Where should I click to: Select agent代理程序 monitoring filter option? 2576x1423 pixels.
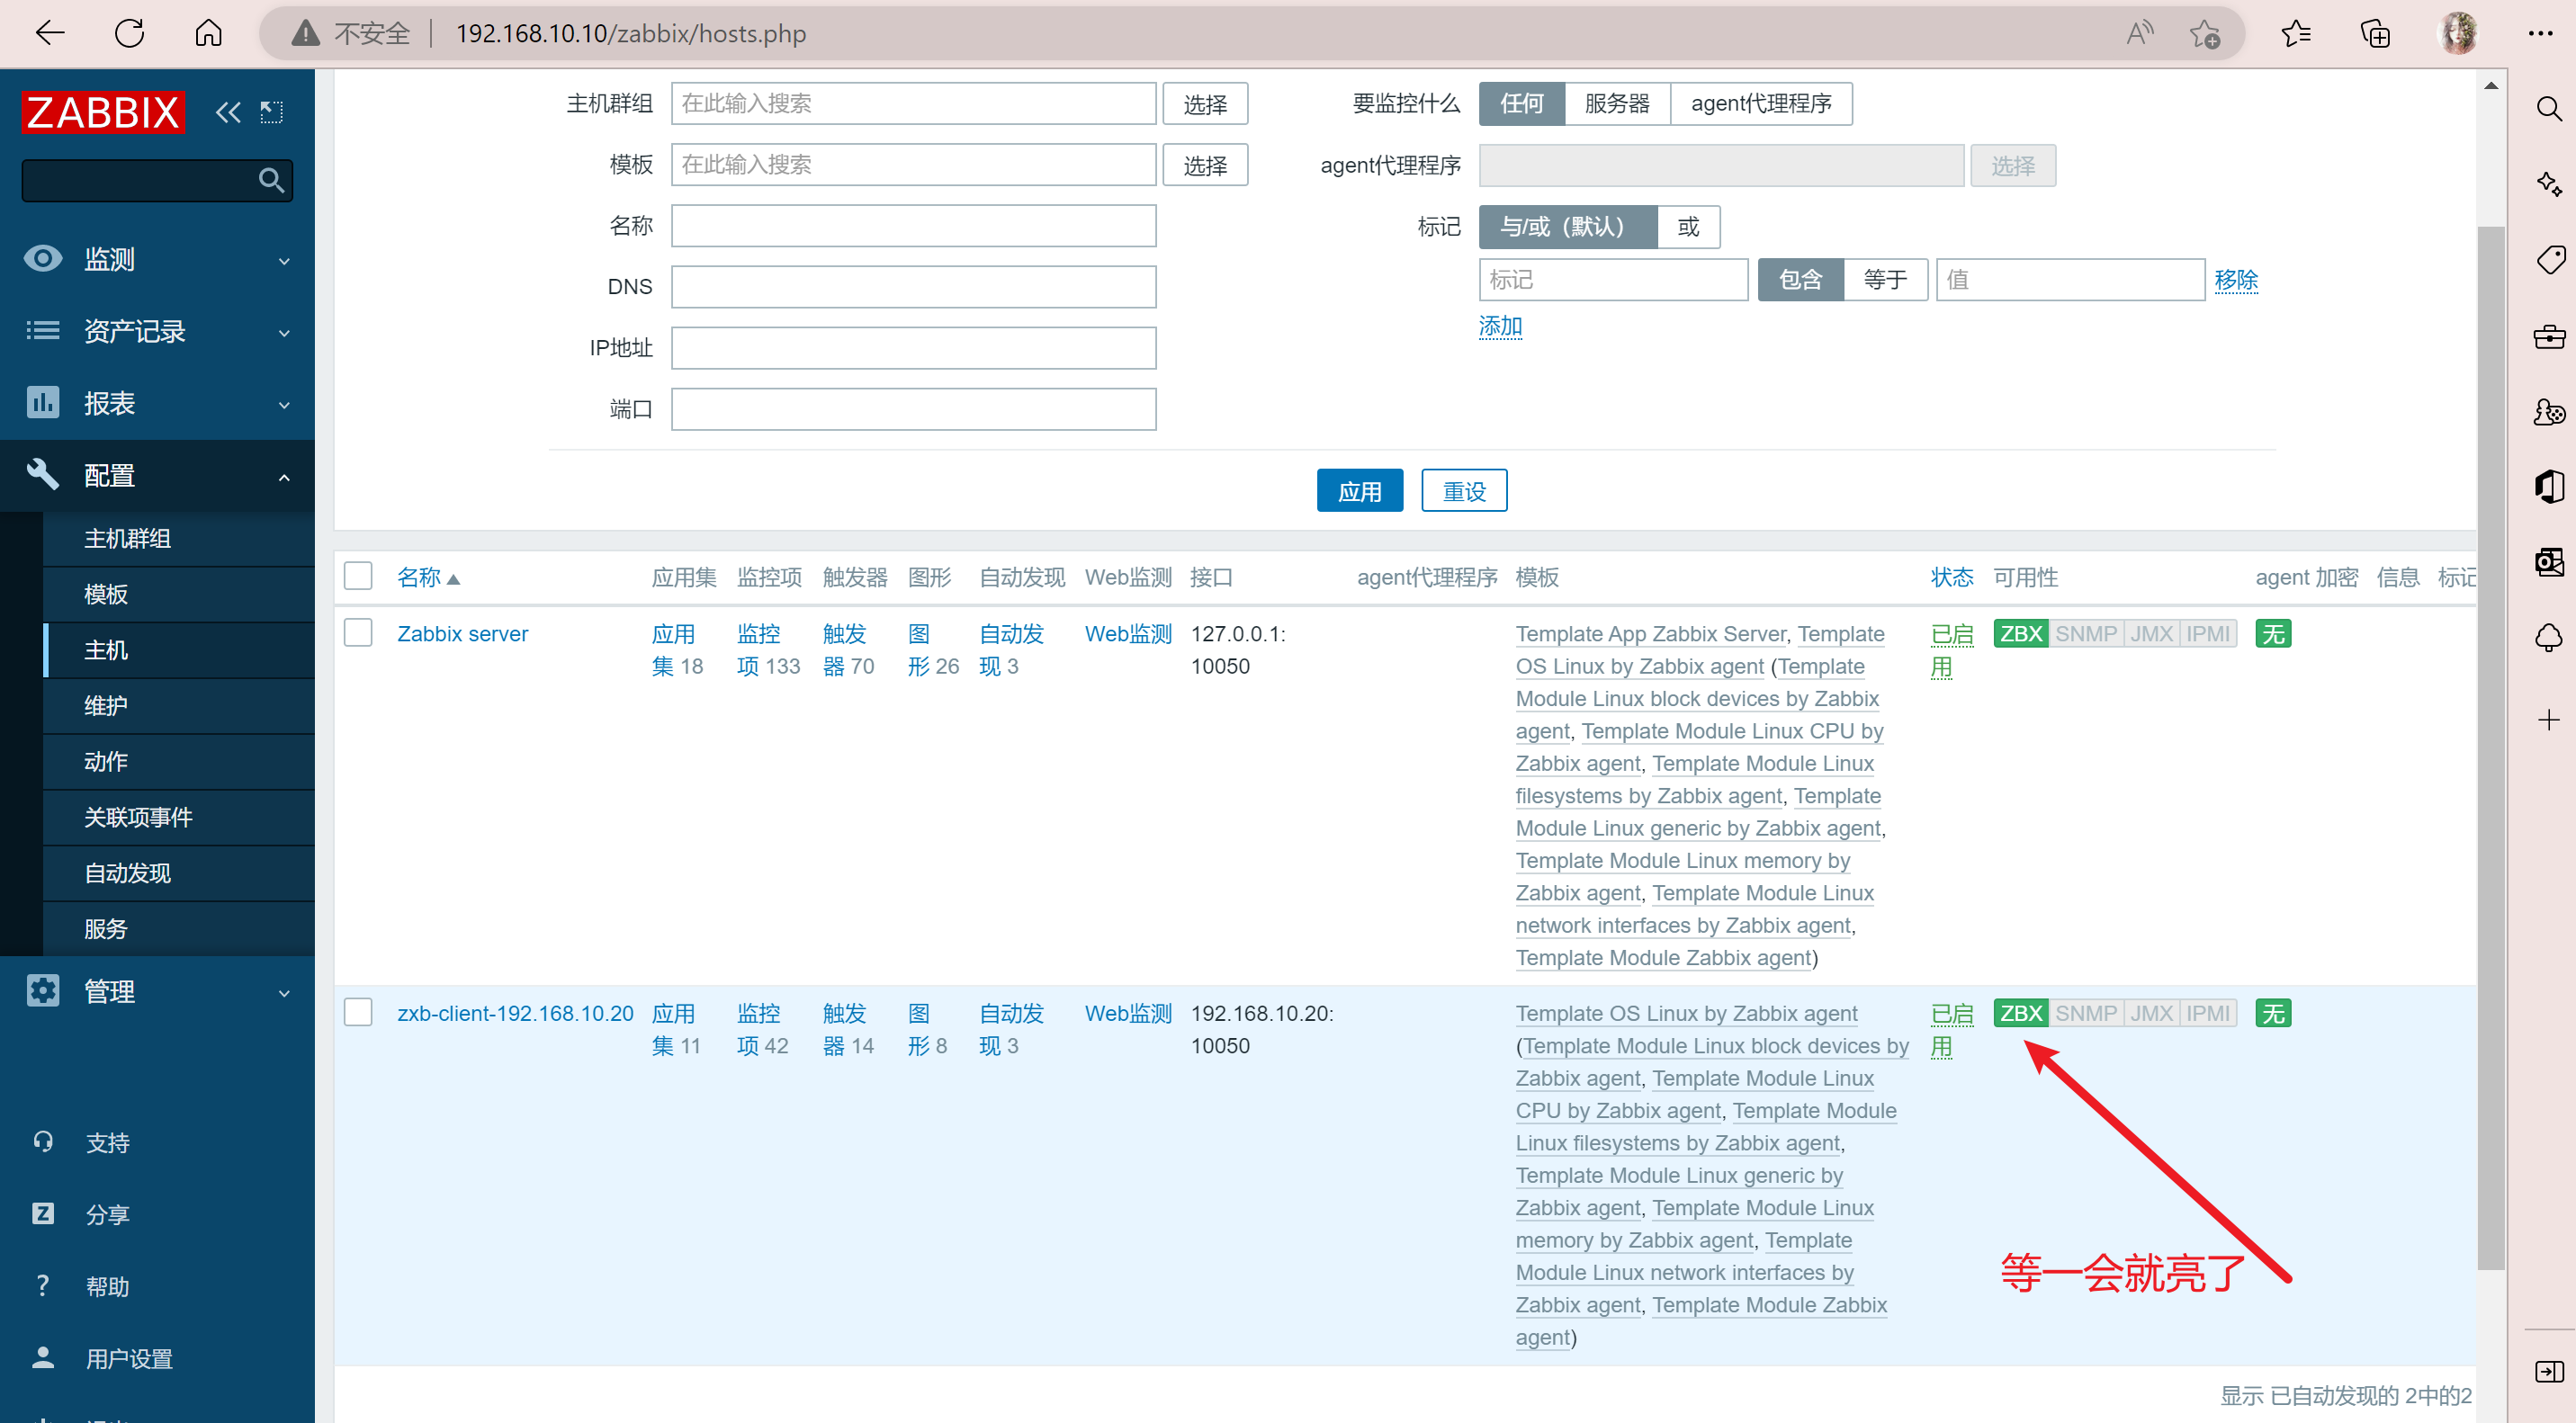[x=1761, y=103]
